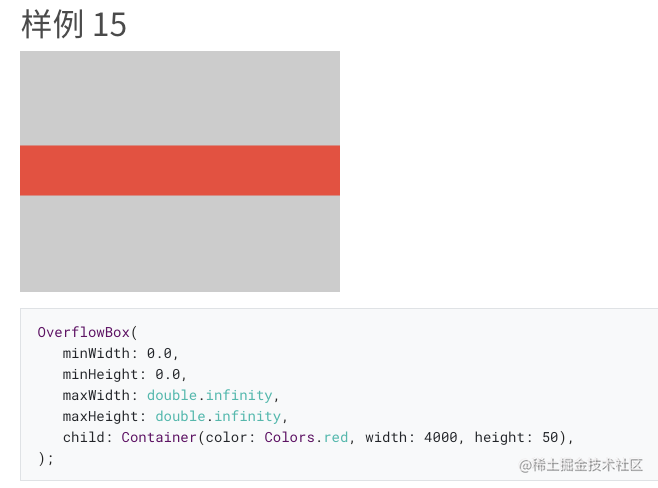The width and height of the screenshot is (658, 488).
Task: Click the closing ); line
Action: click(x=46, y=459)
